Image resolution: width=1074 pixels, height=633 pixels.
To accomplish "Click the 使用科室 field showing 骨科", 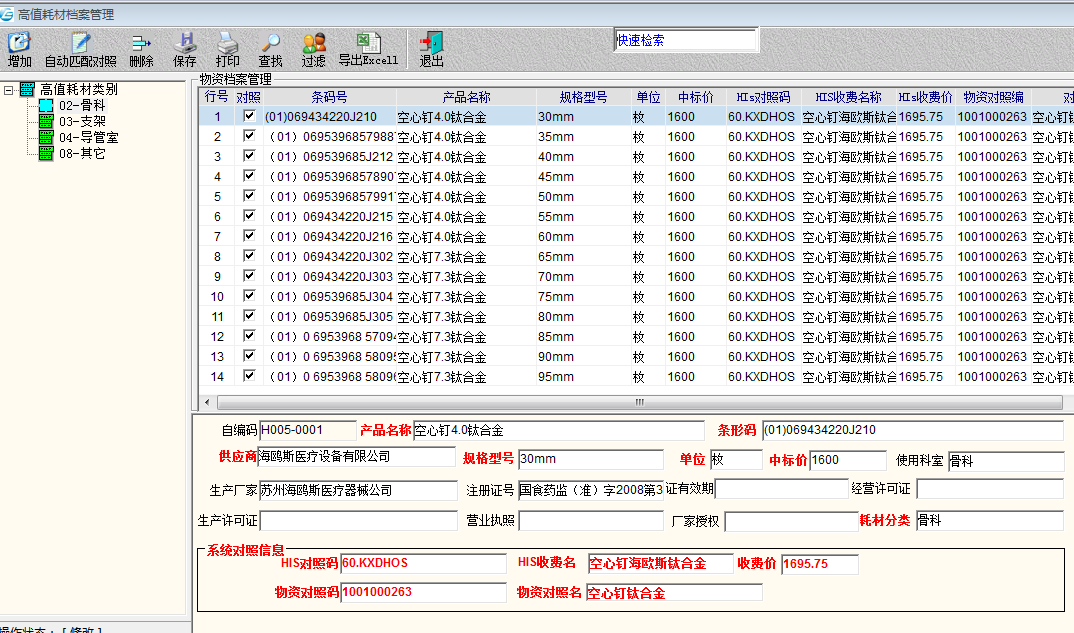I will (x=1006, y=461).
